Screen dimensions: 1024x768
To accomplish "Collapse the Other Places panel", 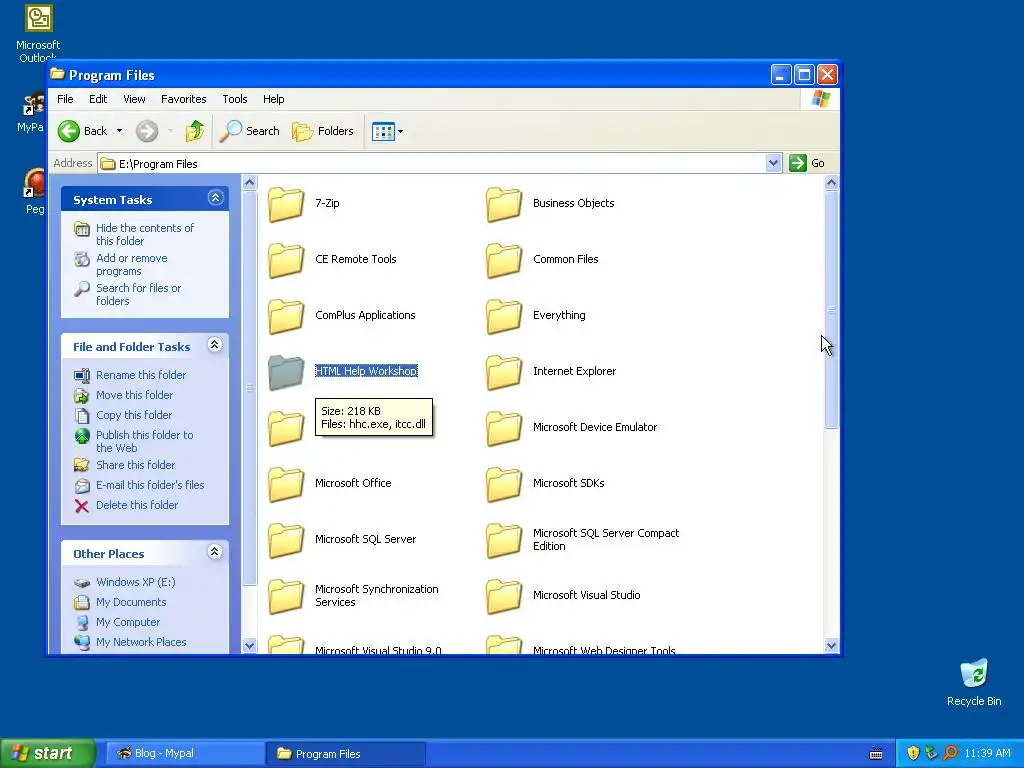I will tap(214, 552).
